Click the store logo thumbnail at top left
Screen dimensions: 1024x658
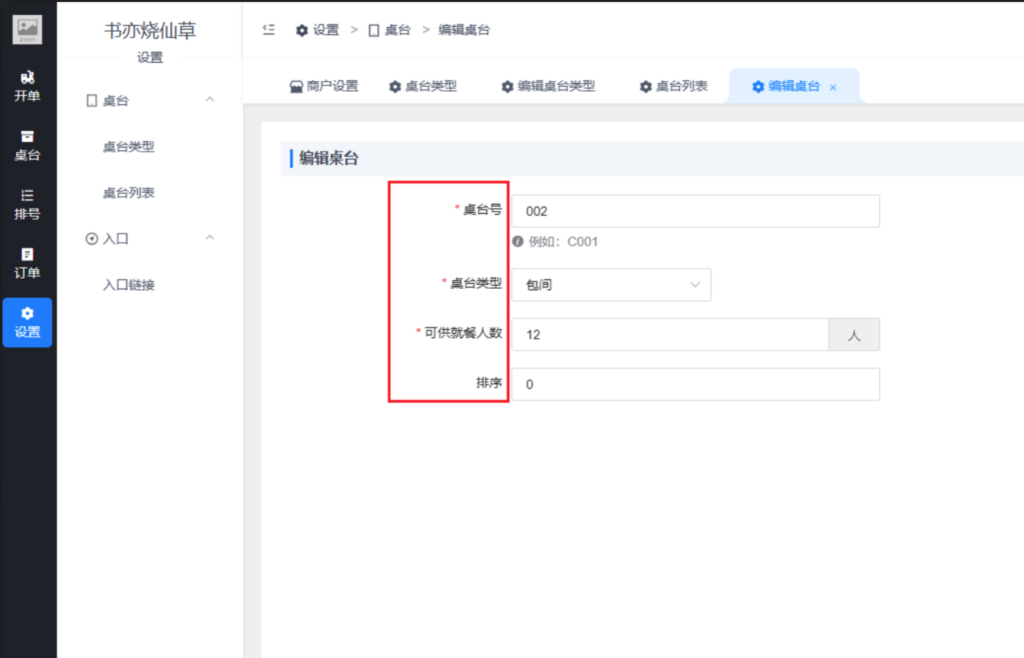pos(26,28)
